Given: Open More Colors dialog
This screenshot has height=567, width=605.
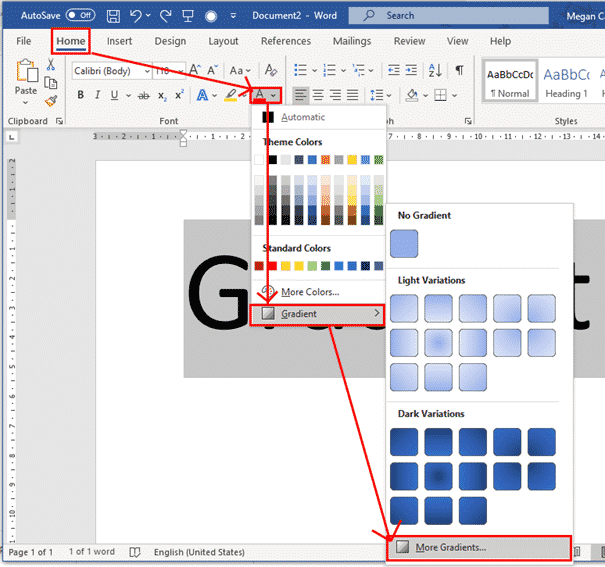Looking at the screenshot, I should coord(309,291).
